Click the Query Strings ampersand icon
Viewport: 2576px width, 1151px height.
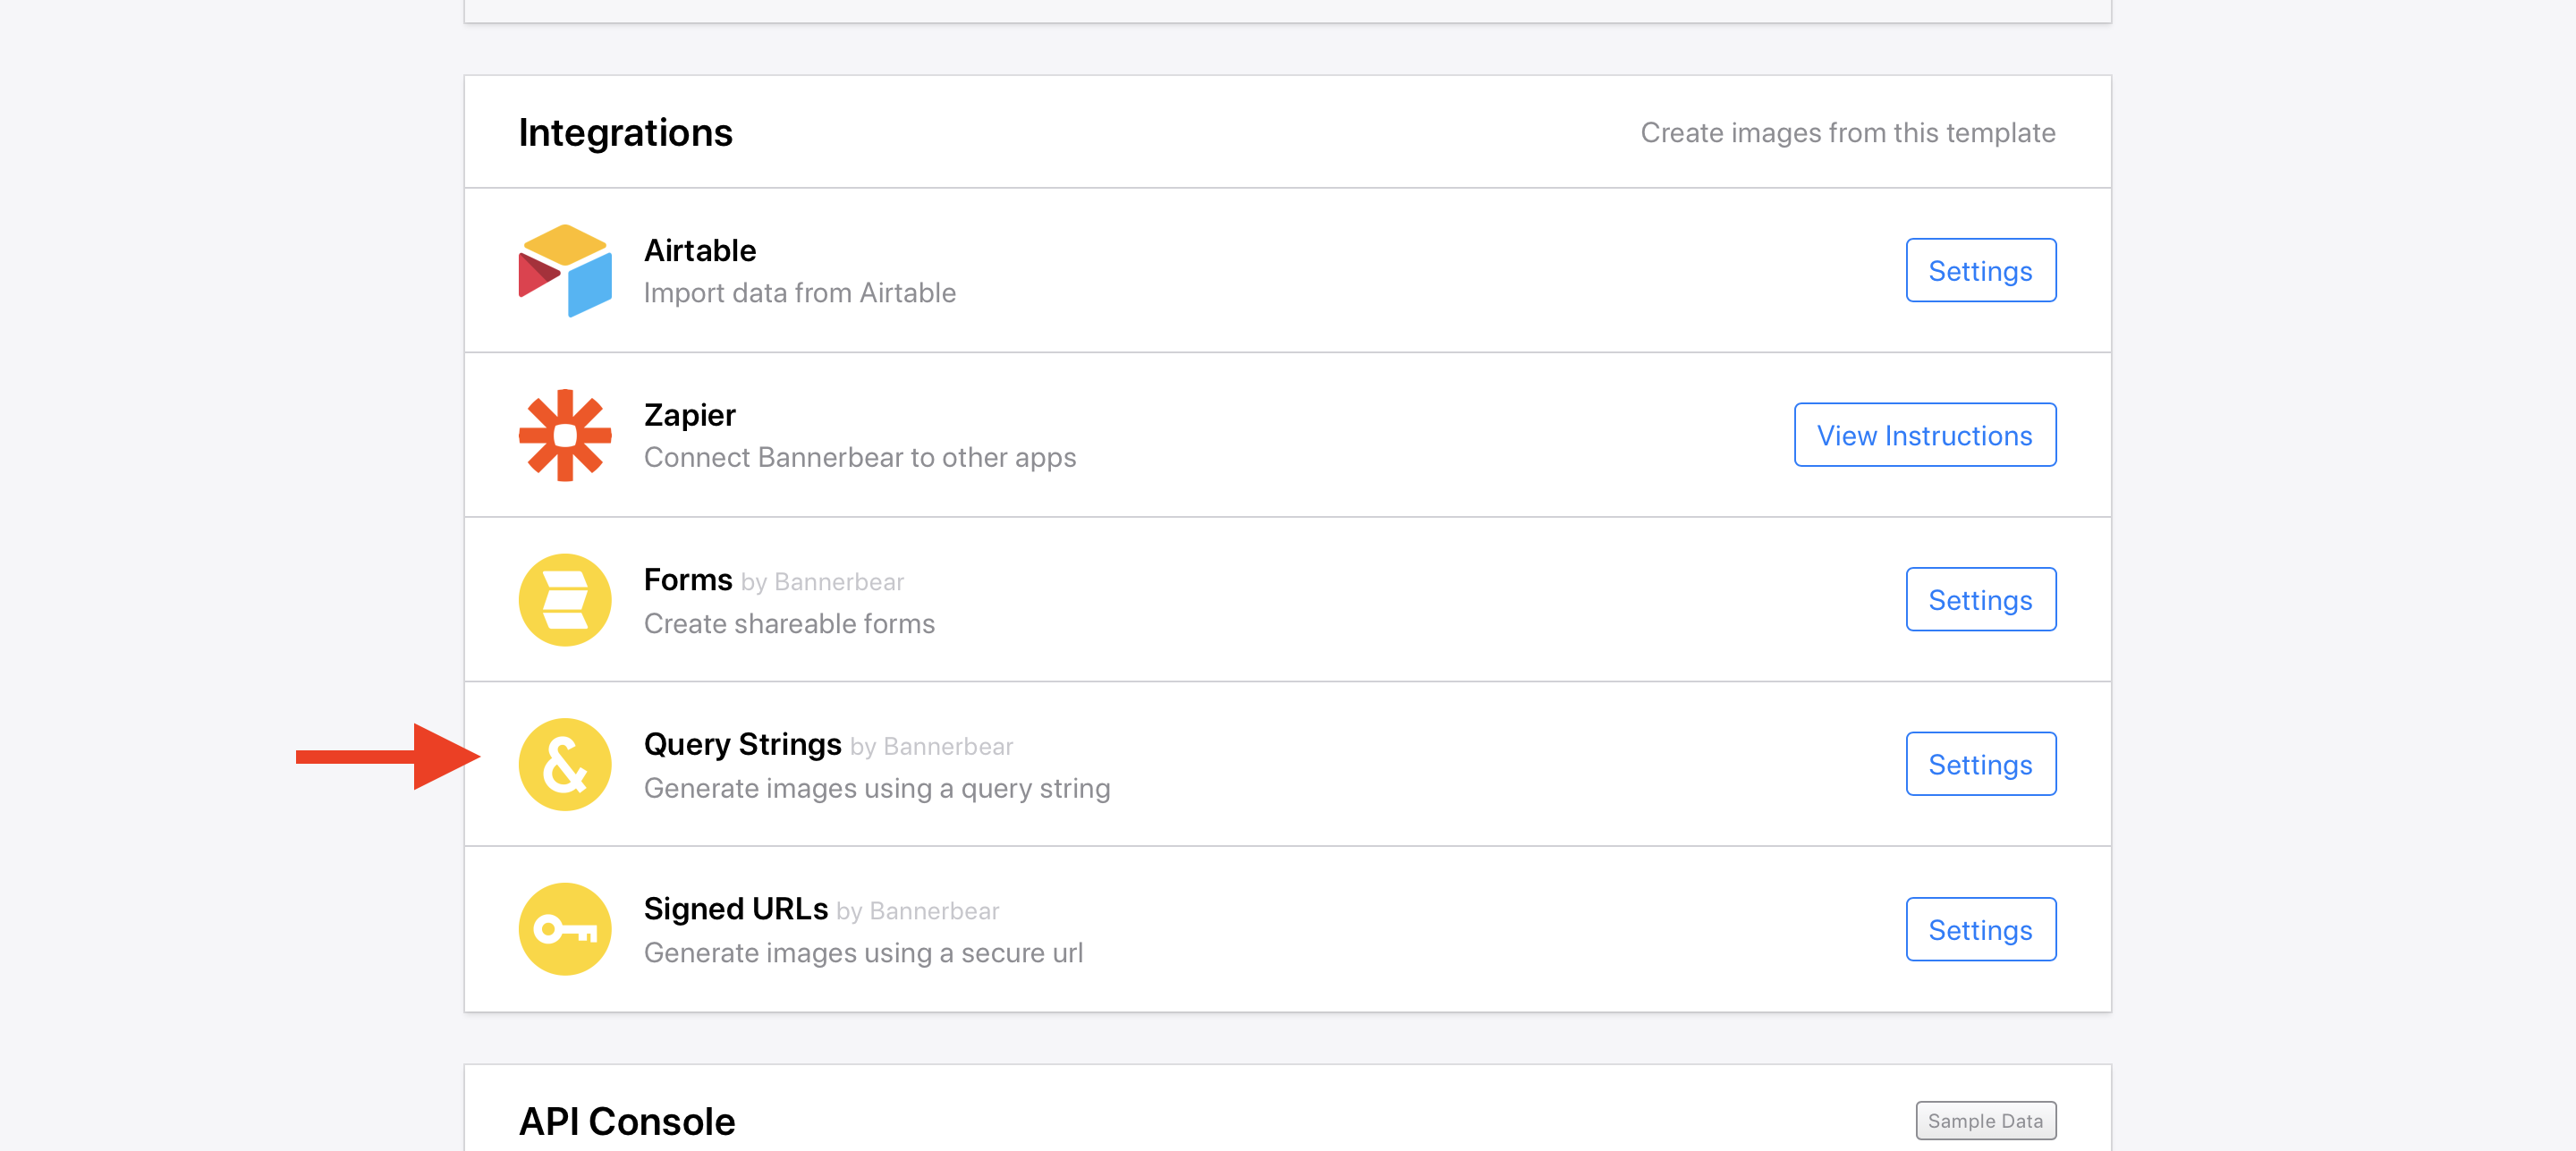(565, 765)
